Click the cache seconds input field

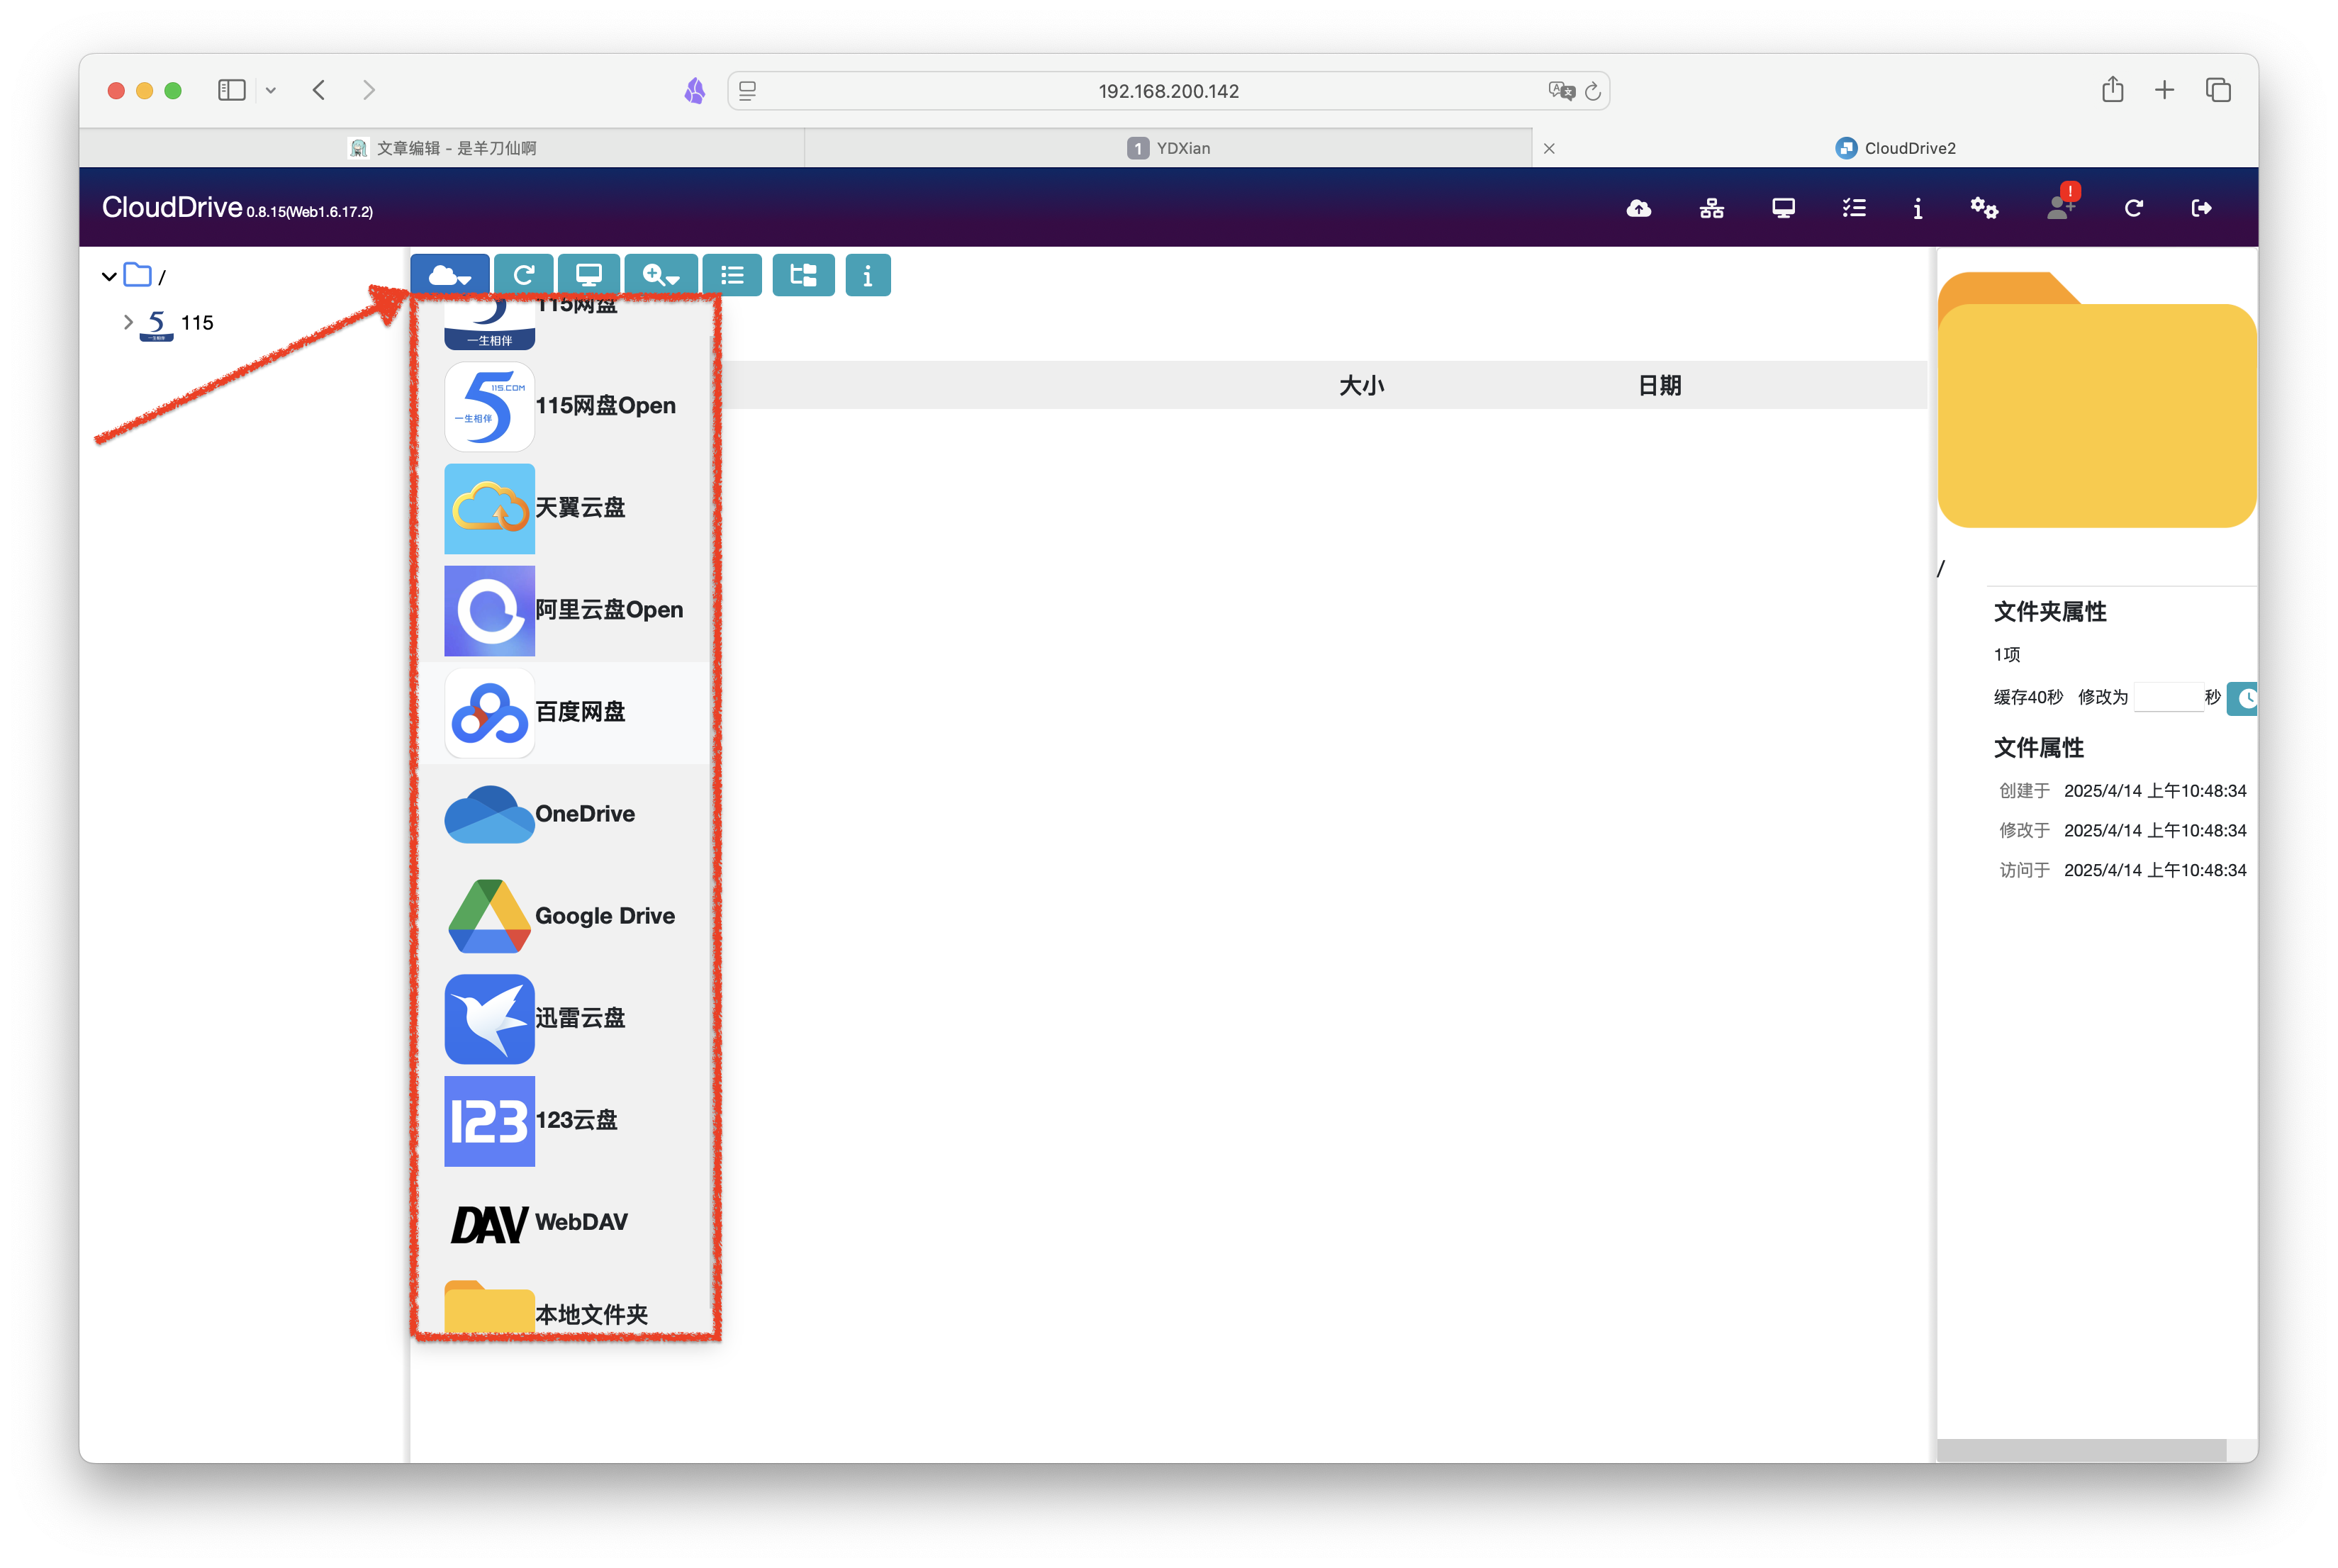[x=2168, y=697]
